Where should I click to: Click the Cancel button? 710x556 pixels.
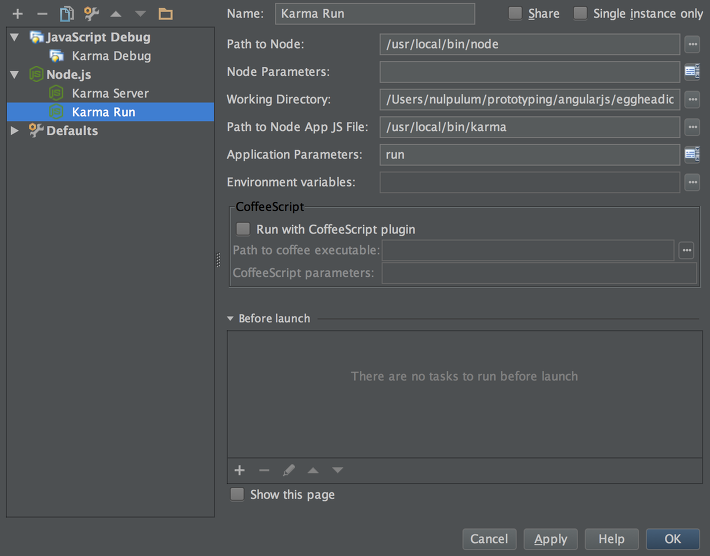[489, 539]
